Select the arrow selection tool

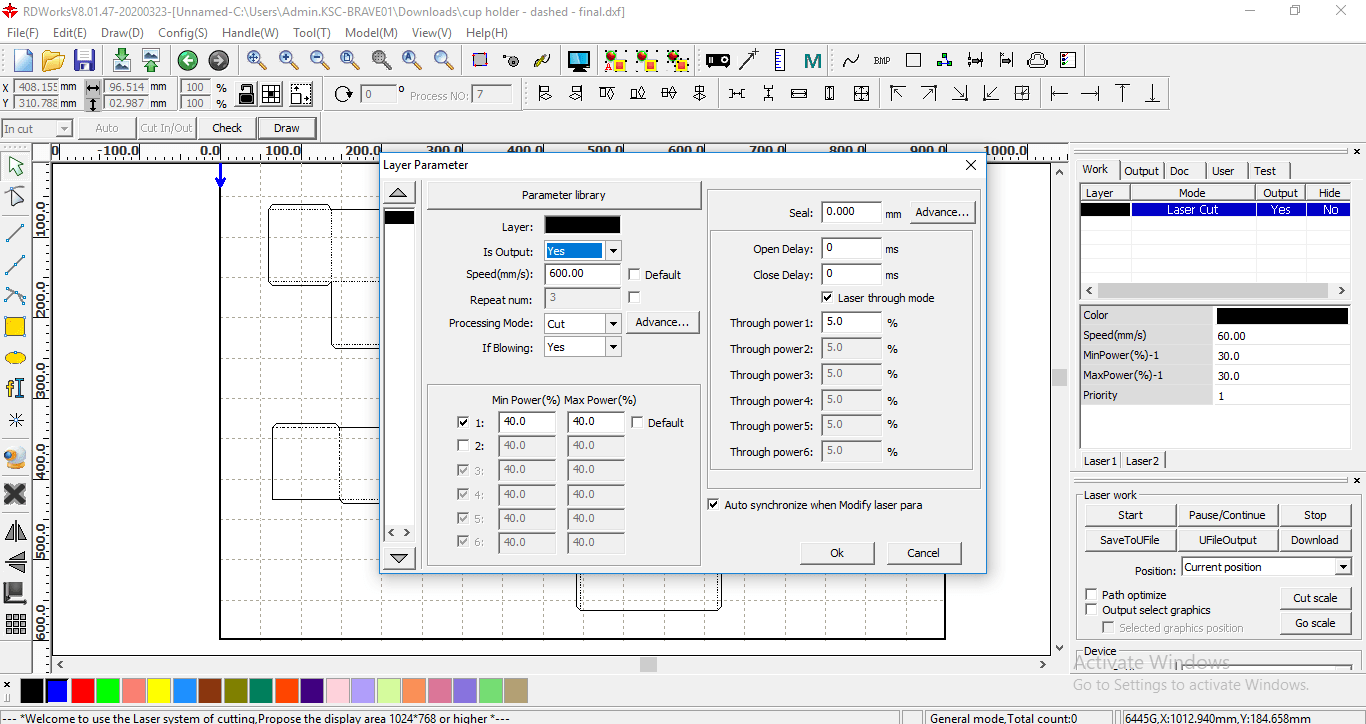(x=15, y=166)
